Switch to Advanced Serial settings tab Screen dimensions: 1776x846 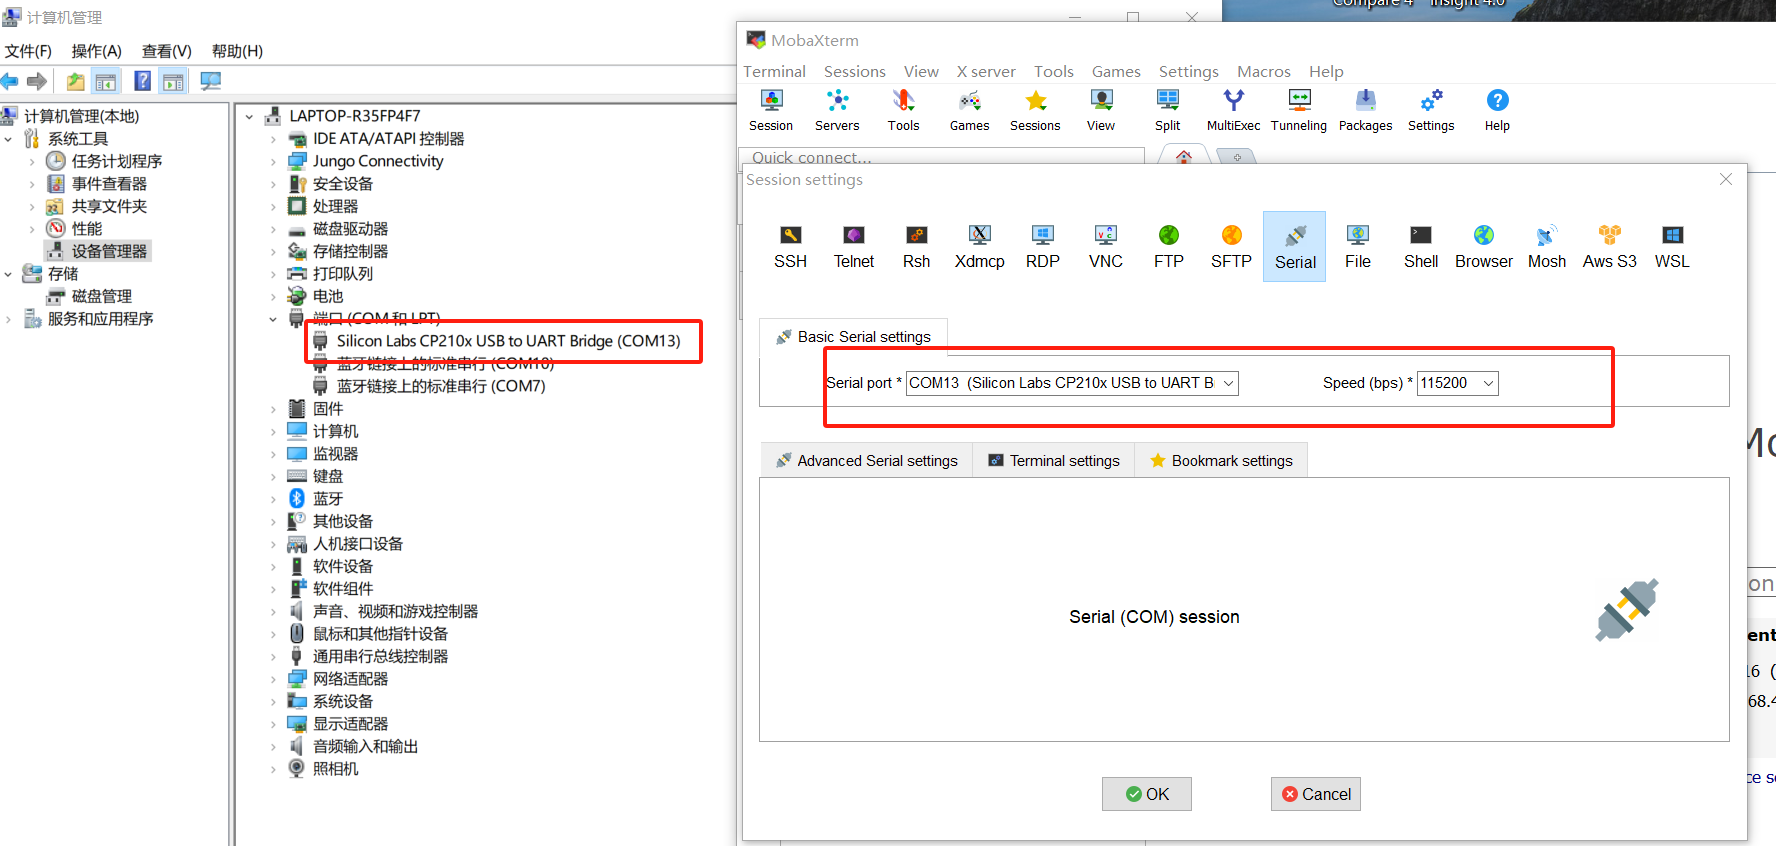click(x=866, y=461)
